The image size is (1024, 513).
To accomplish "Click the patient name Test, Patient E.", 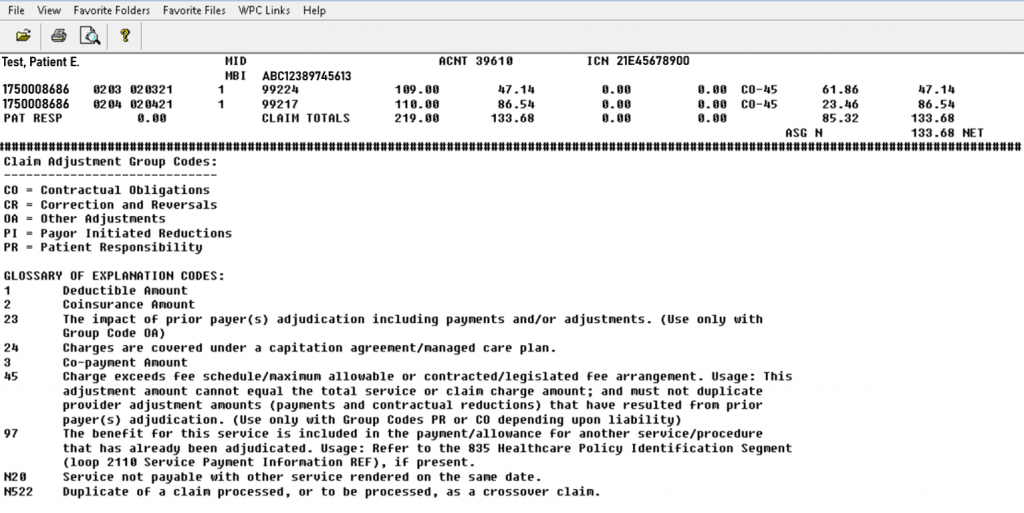I will tap(40, 62).
